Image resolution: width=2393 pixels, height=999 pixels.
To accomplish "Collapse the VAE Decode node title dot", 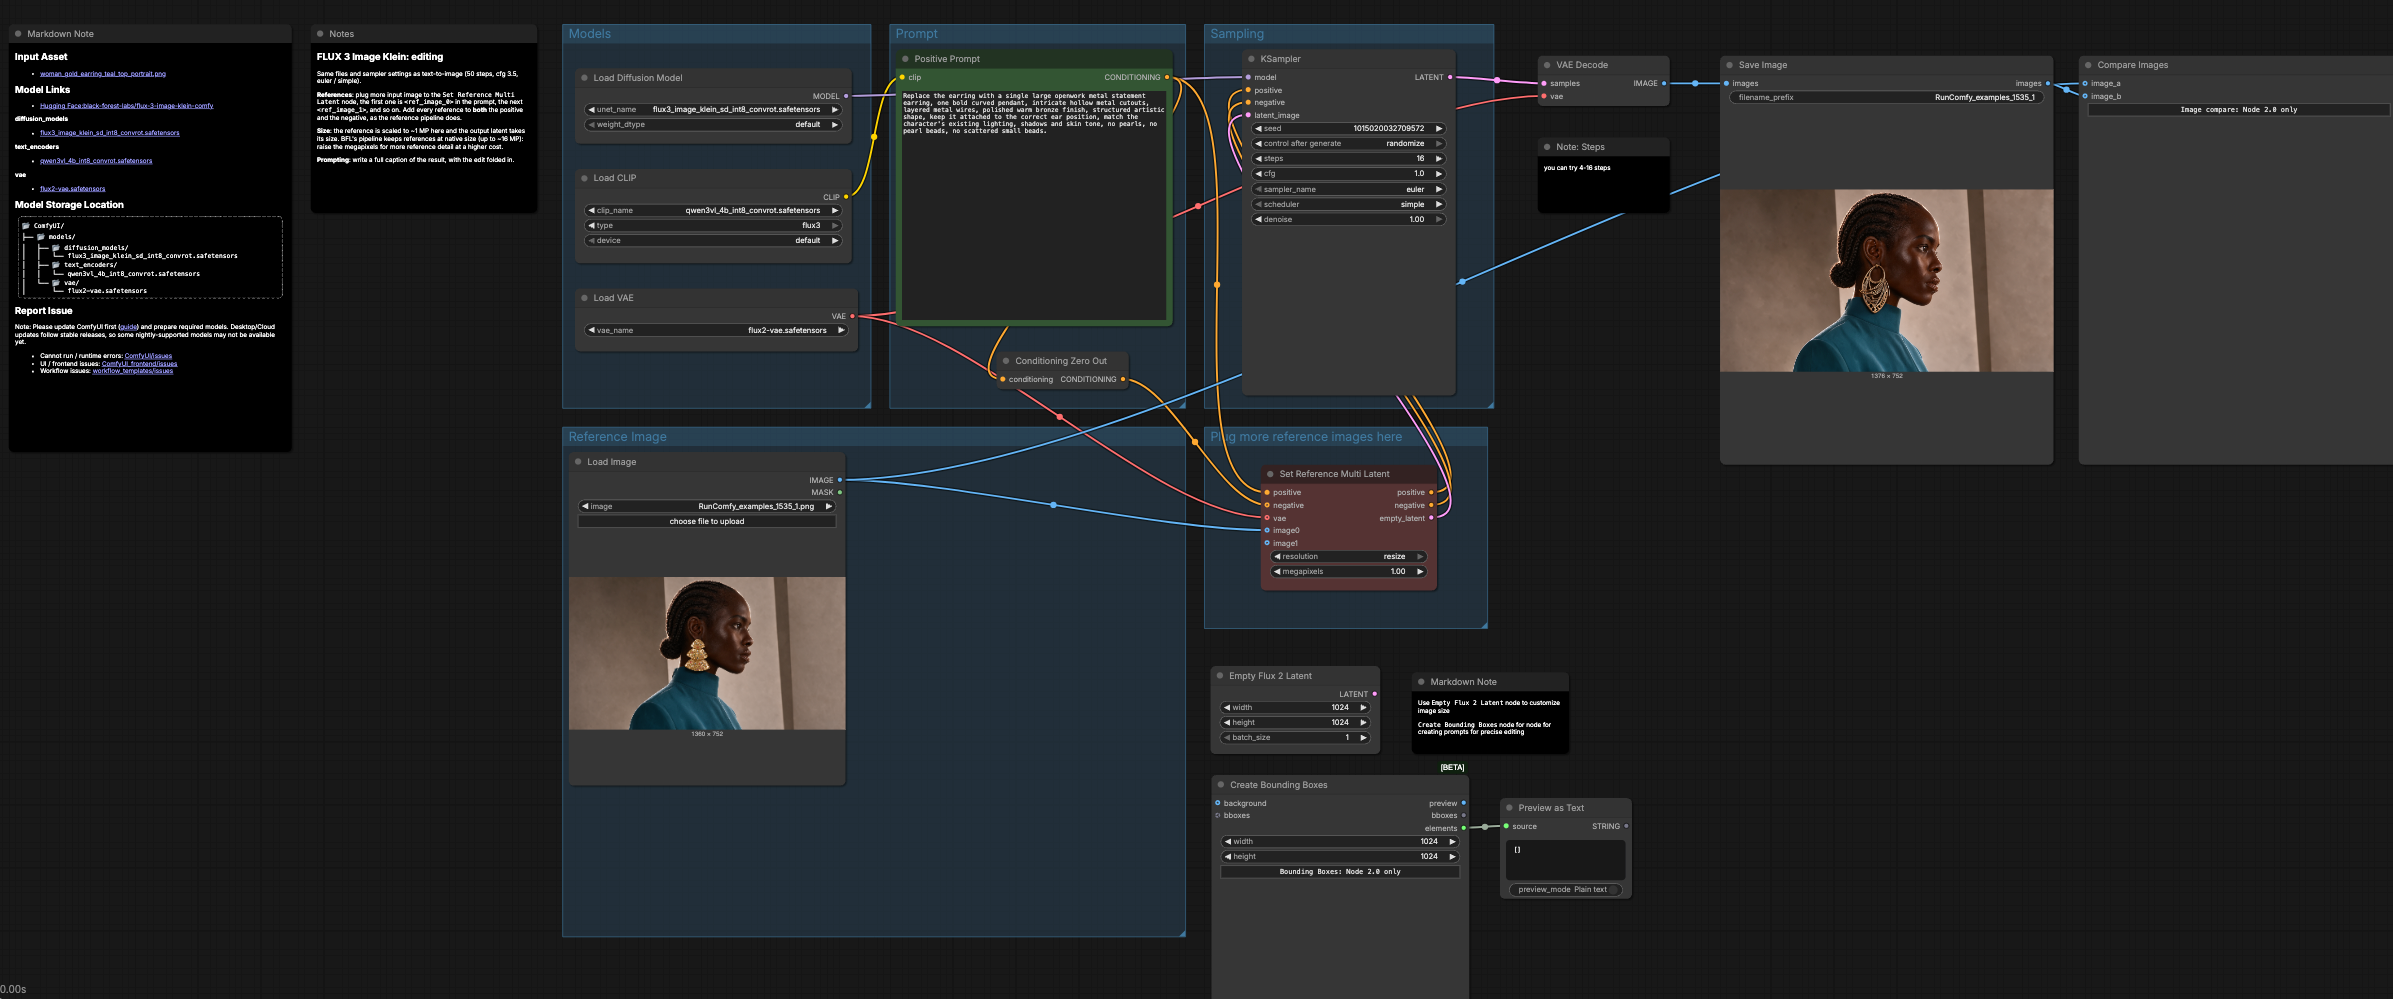I will (x=1547, y=65).
